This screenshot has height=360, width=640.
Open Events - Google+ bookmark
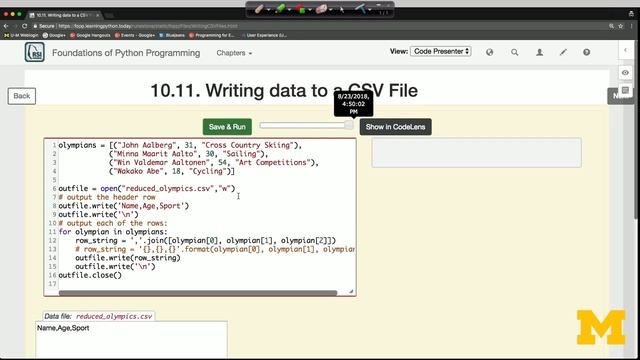135,36
